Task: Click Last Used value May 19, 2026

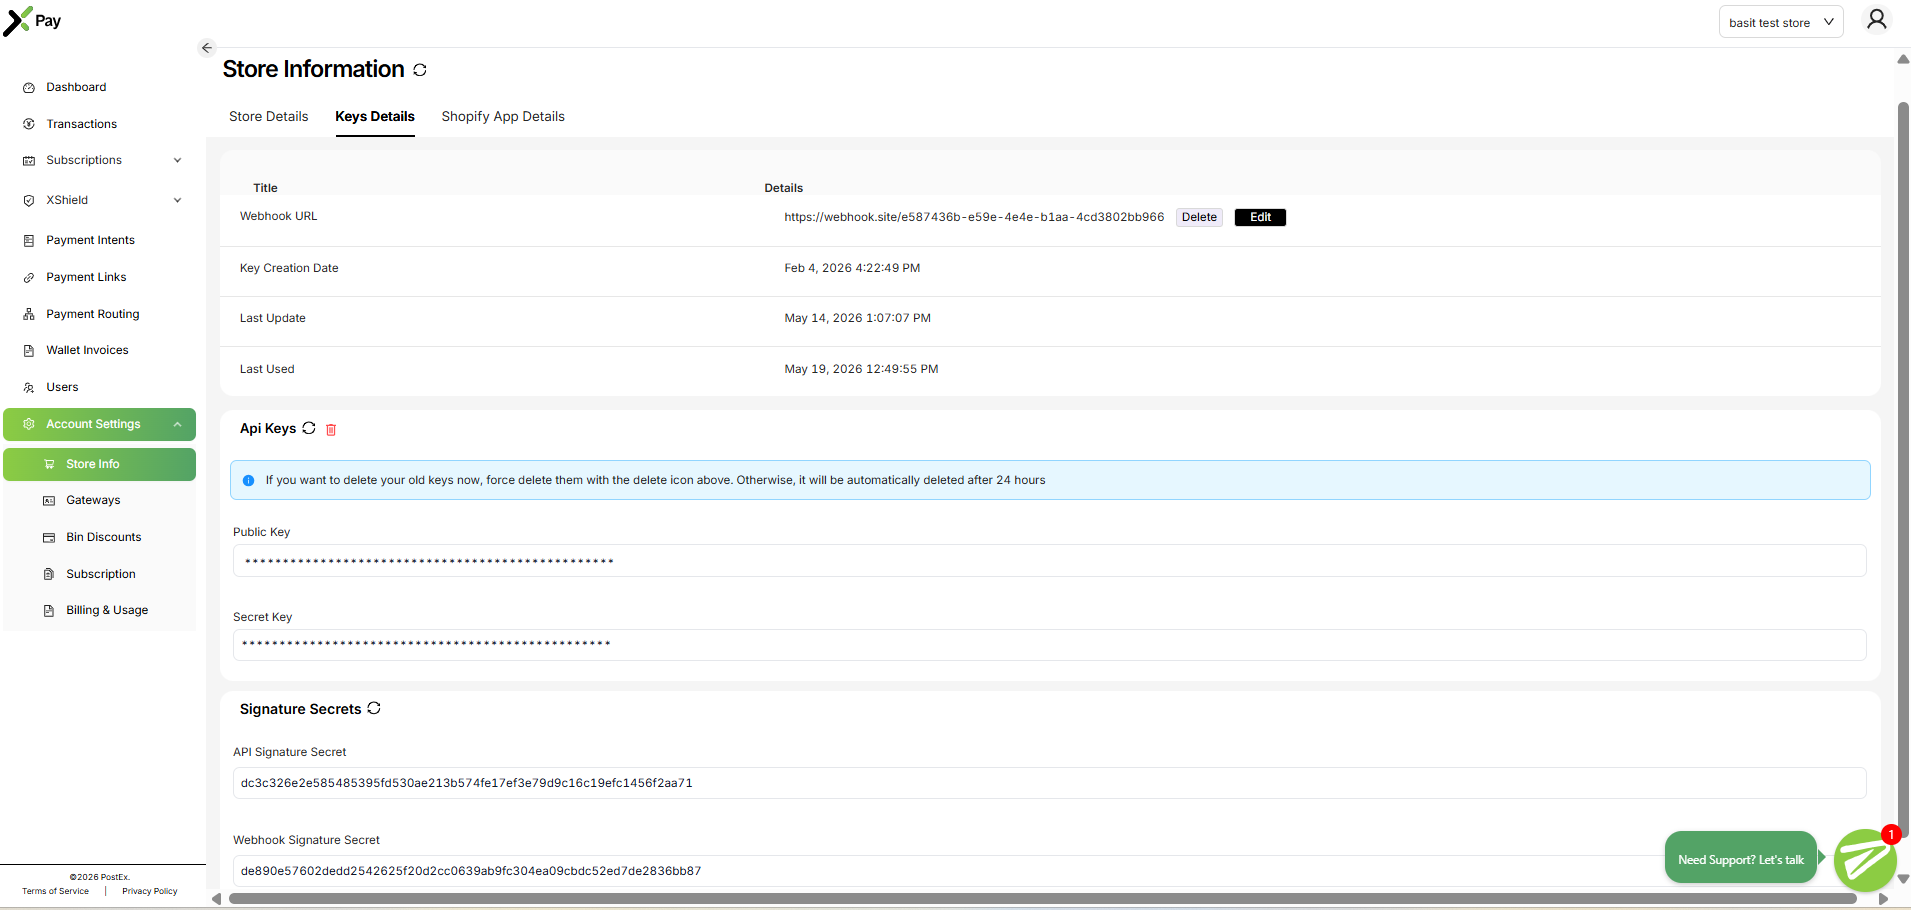Action: [x=861, y=369]
